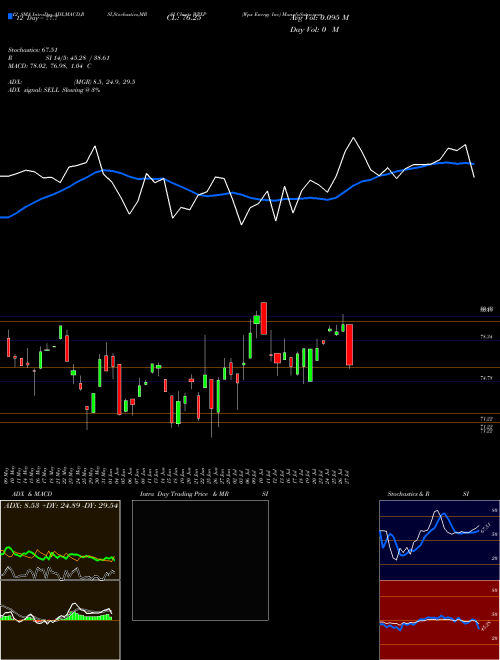Open the MACD histogram mini chart
Viewport: 500px width, 660px height.
pyautogui.click(x=60, y=620)
